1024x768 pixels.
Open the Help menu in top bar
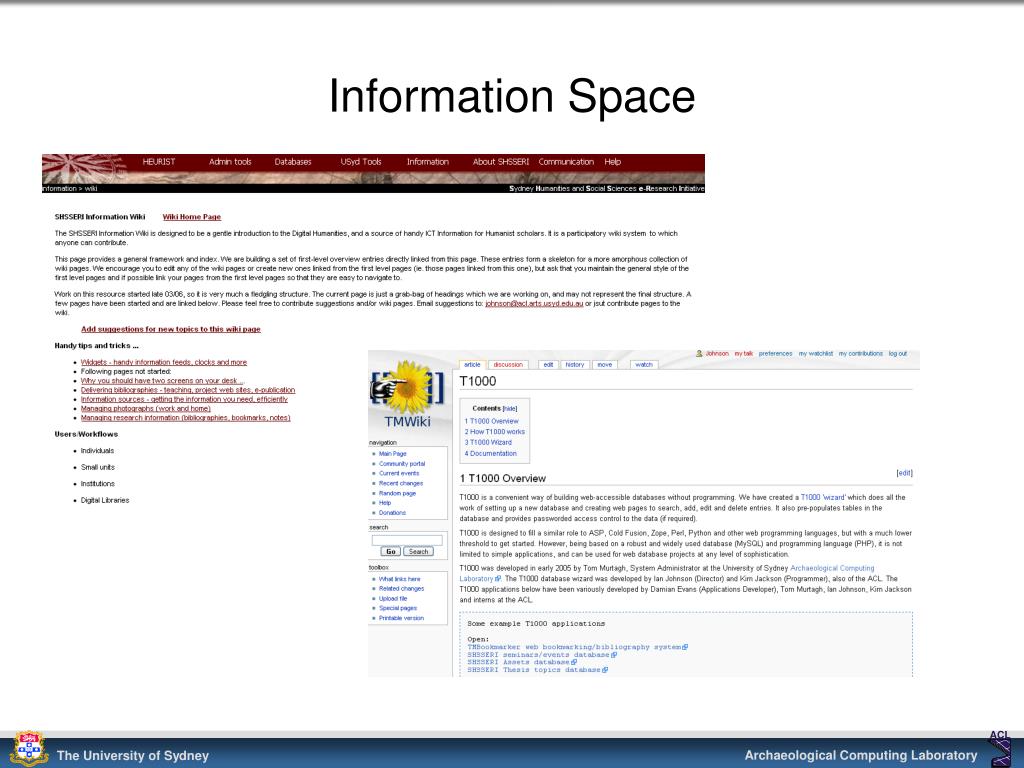click(613, 162)
